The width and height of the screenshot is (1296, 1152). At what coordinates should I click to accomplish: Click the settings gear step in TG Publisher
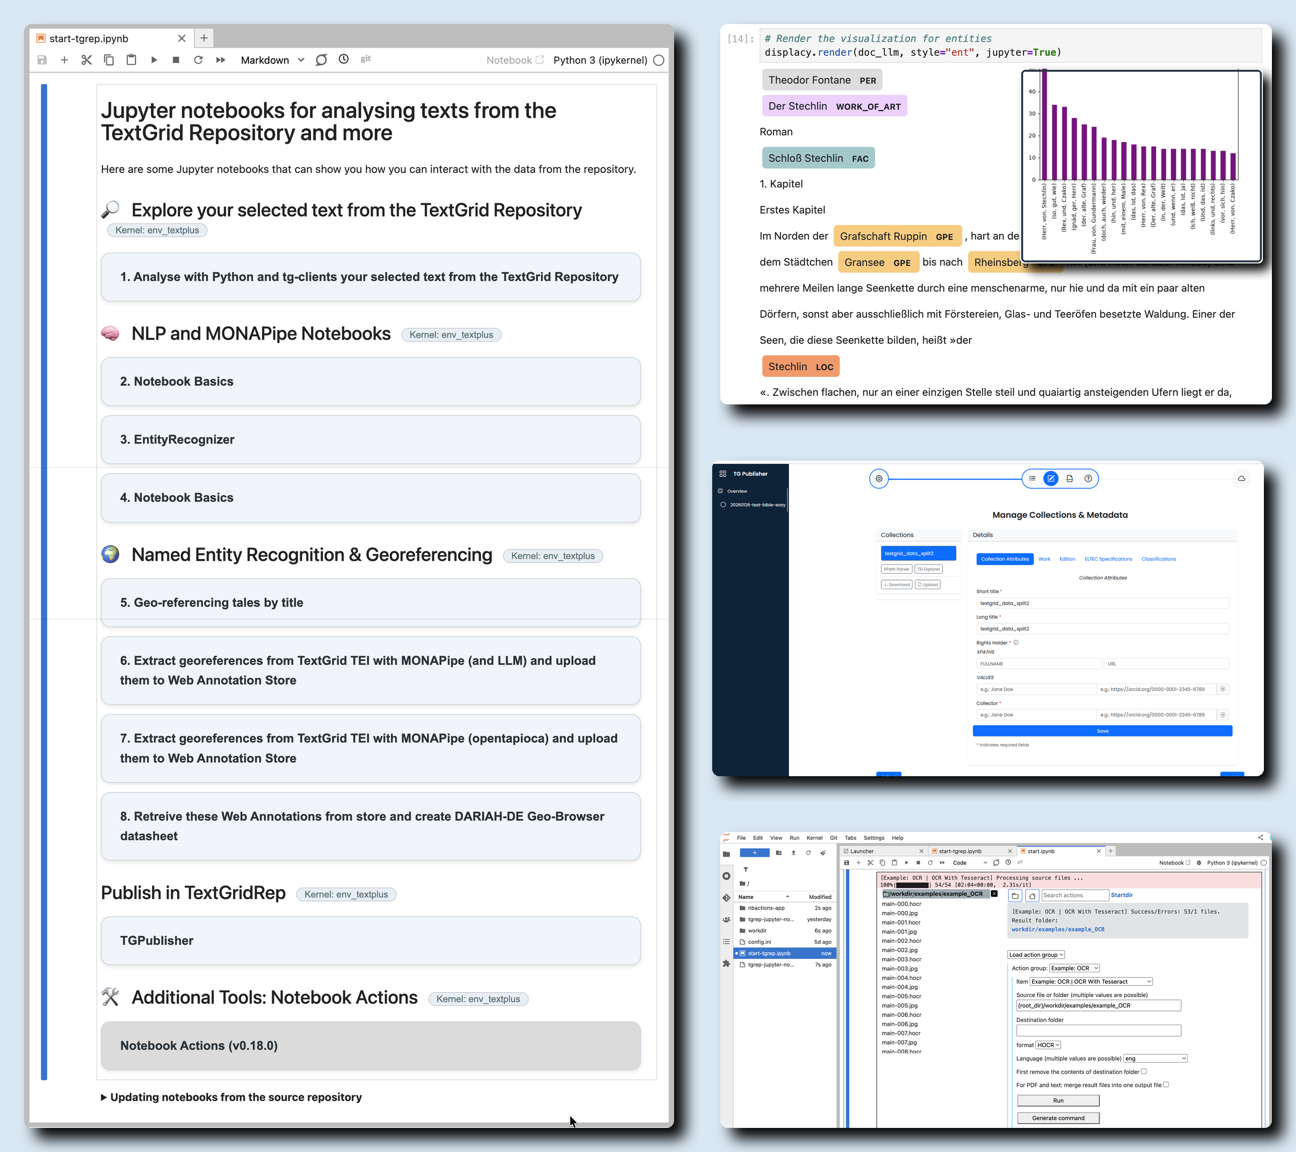pos(879,479)
